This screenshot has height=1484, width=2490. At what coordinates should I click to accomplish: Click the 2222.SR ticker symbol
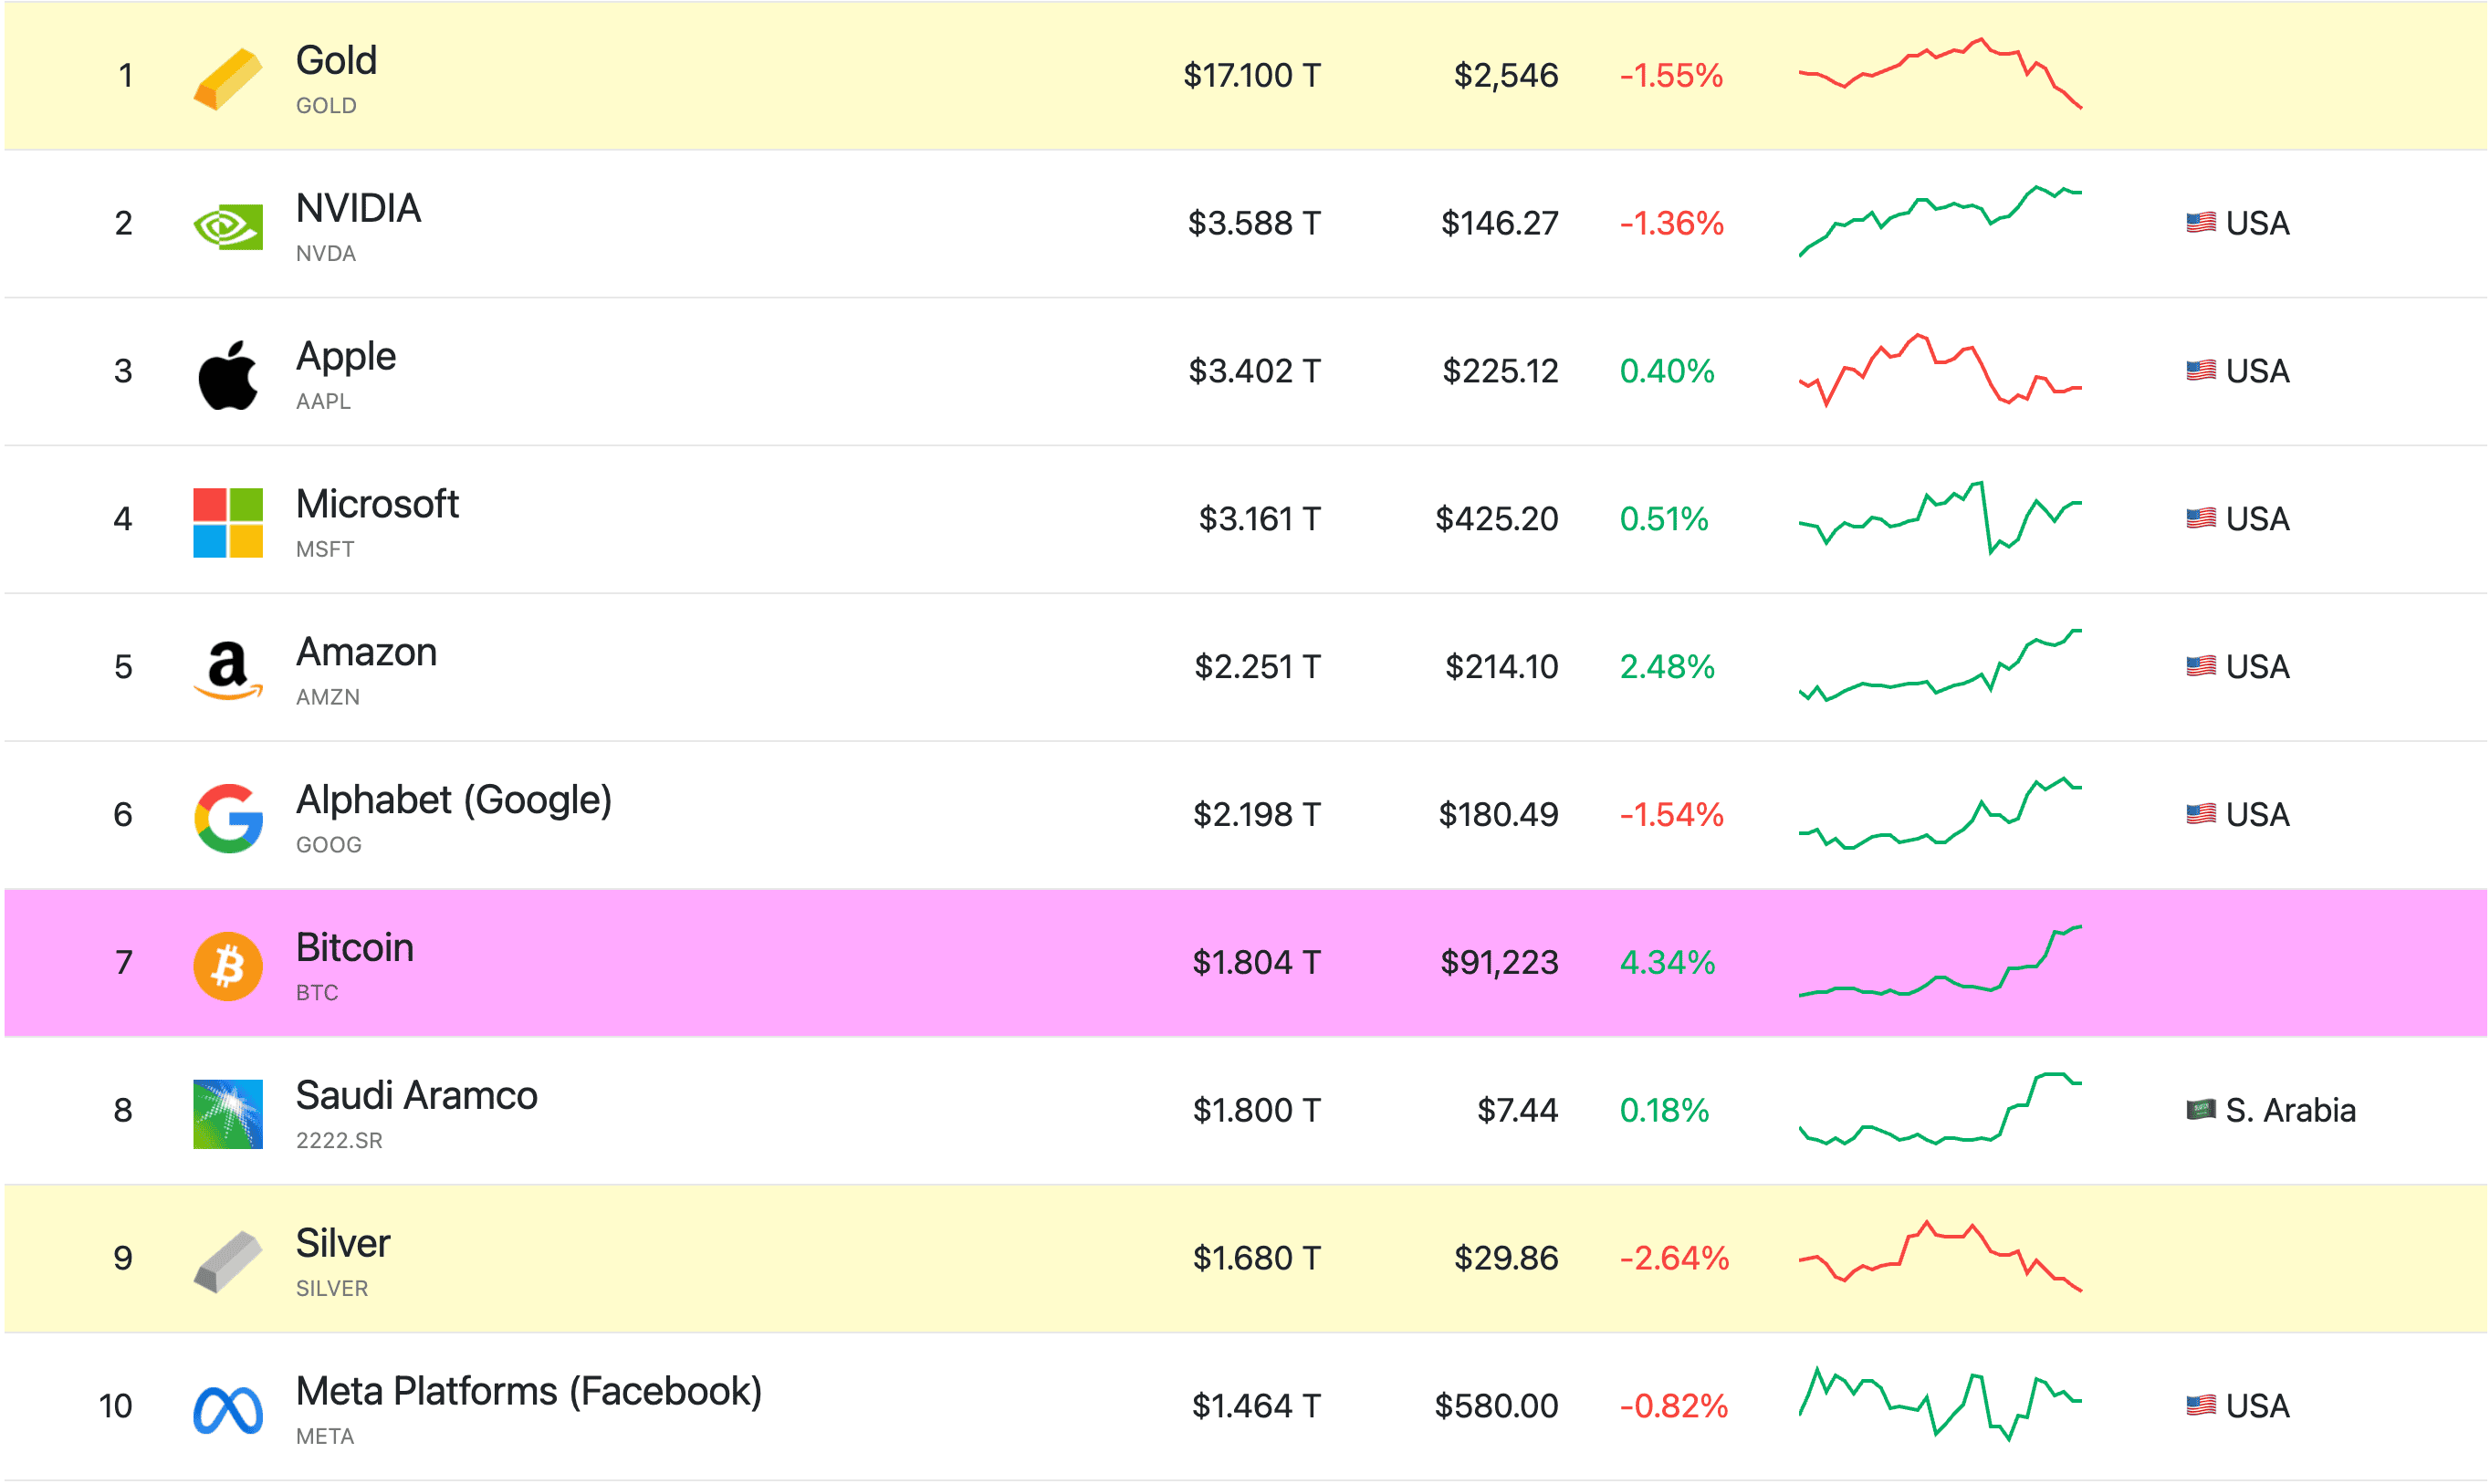pos(339,1141)
